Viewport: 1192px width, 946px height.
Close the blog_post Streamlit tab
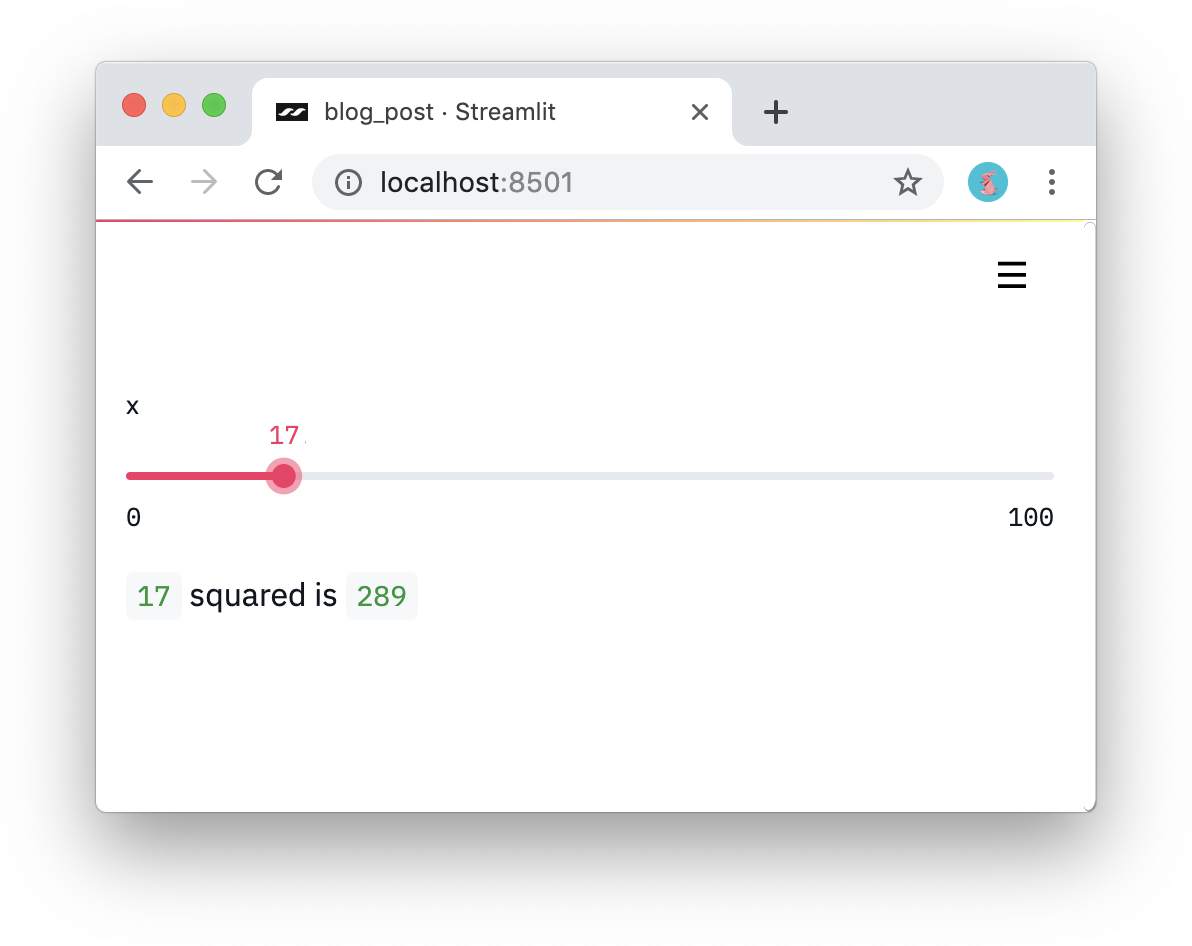699,113
